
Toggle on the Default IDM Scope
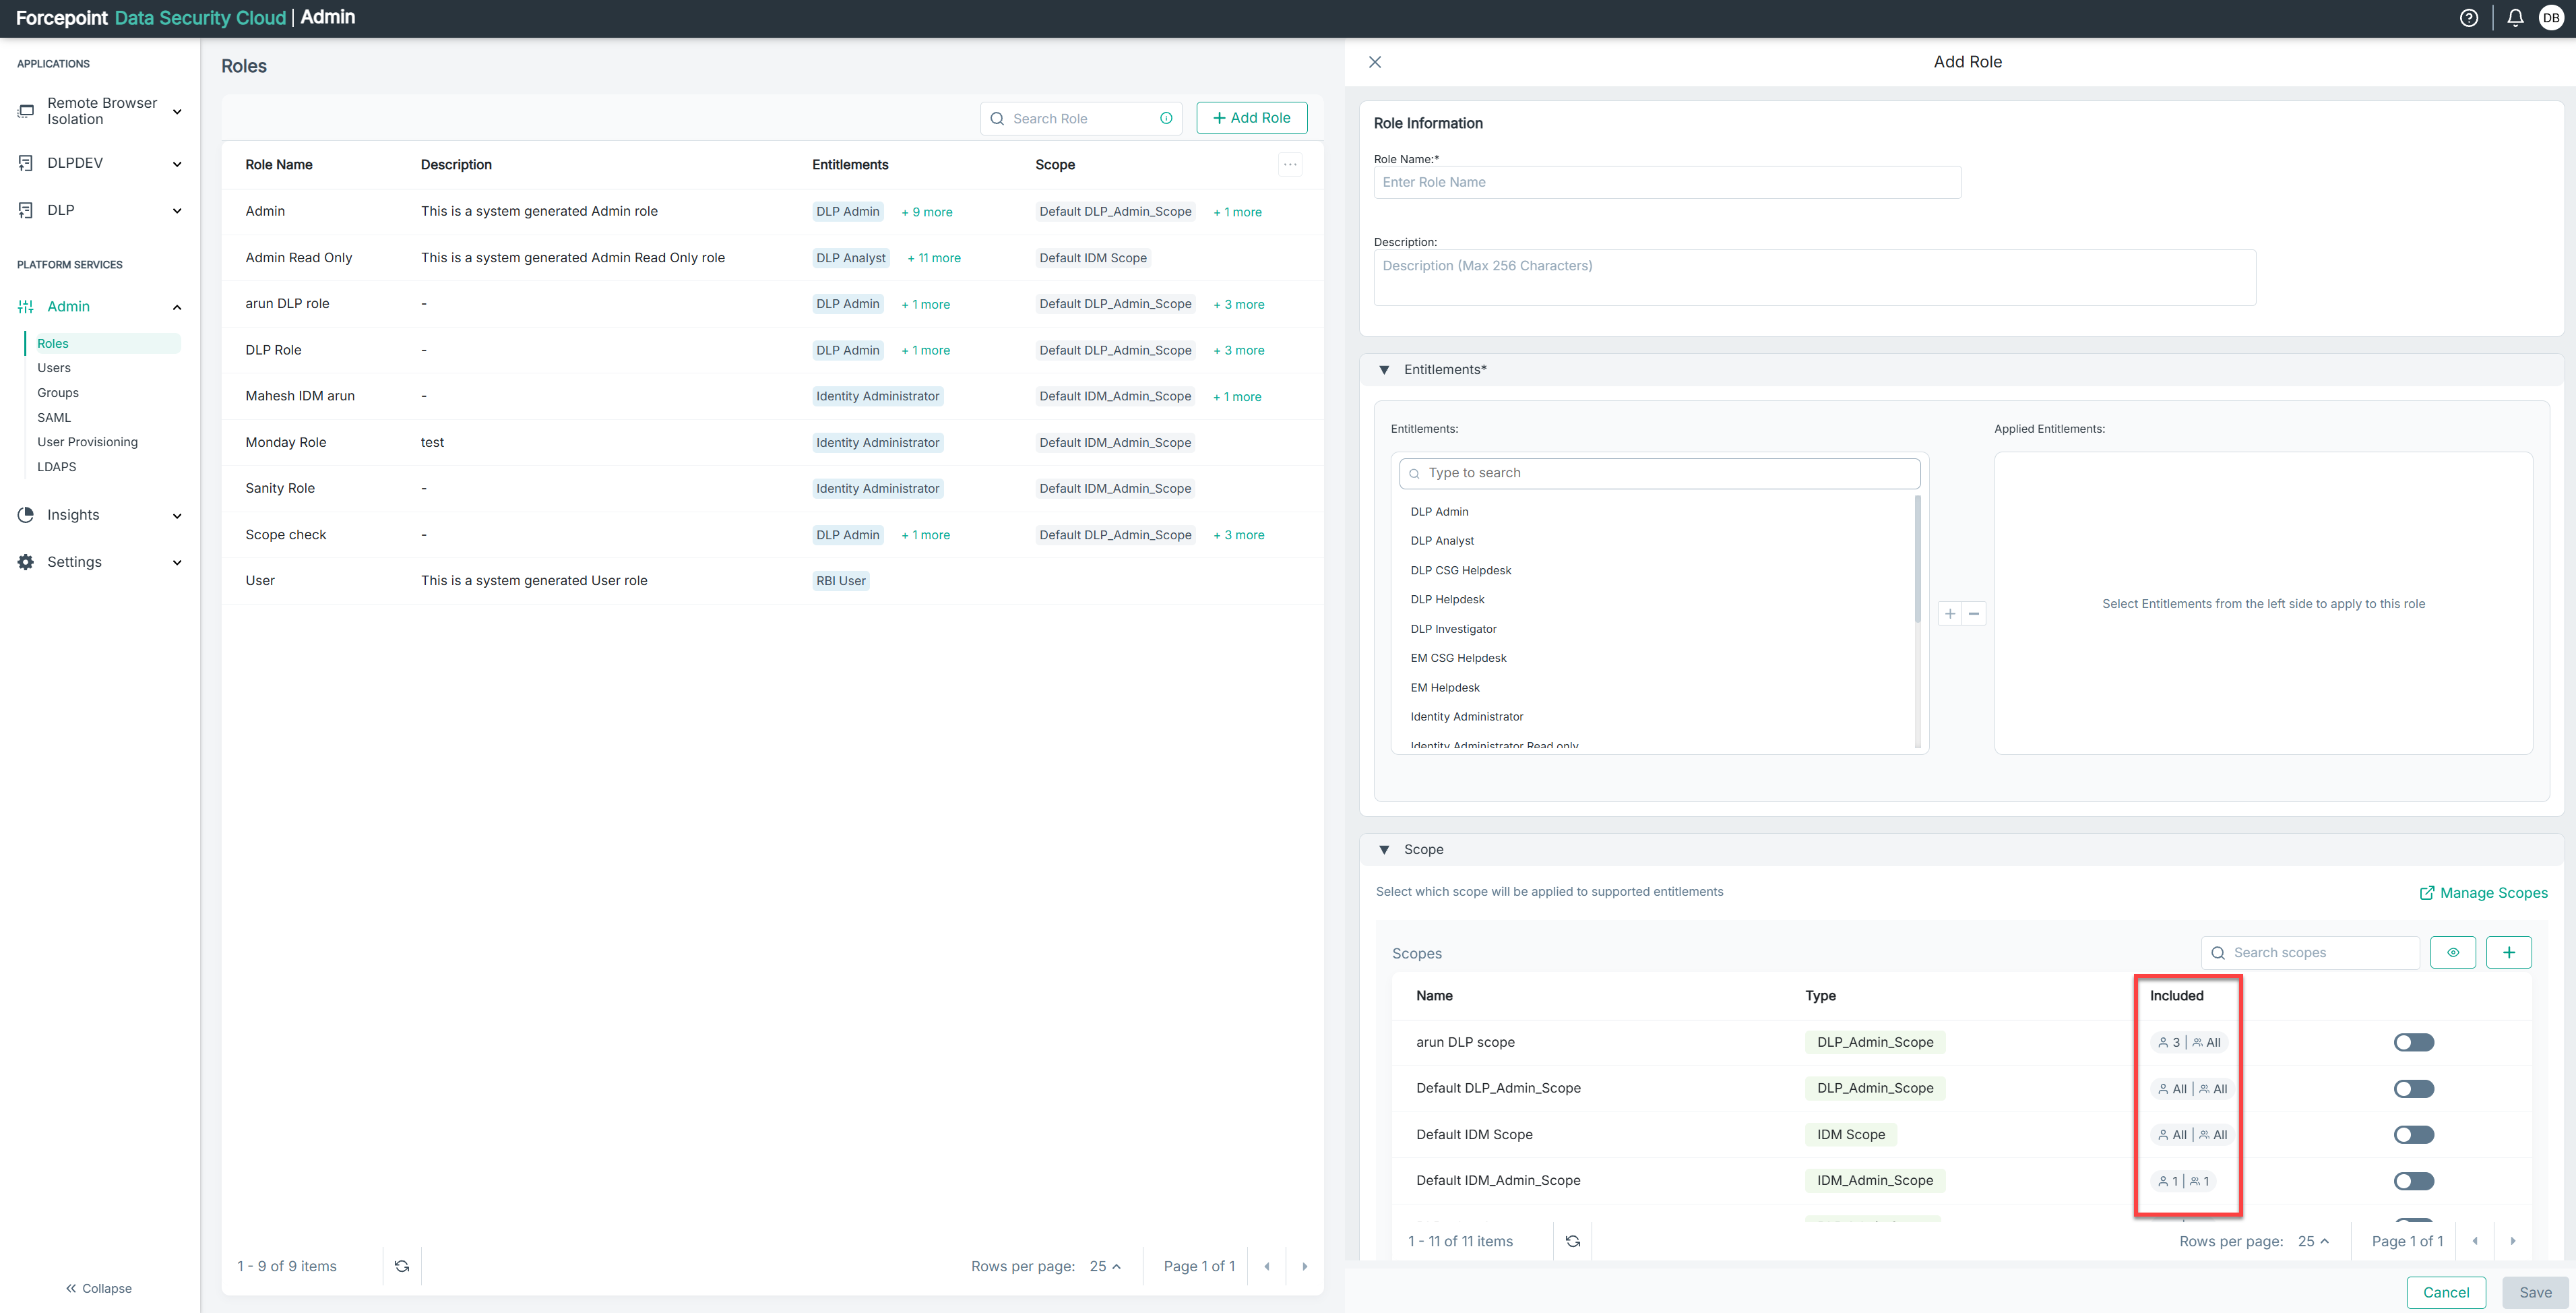2413,1134
